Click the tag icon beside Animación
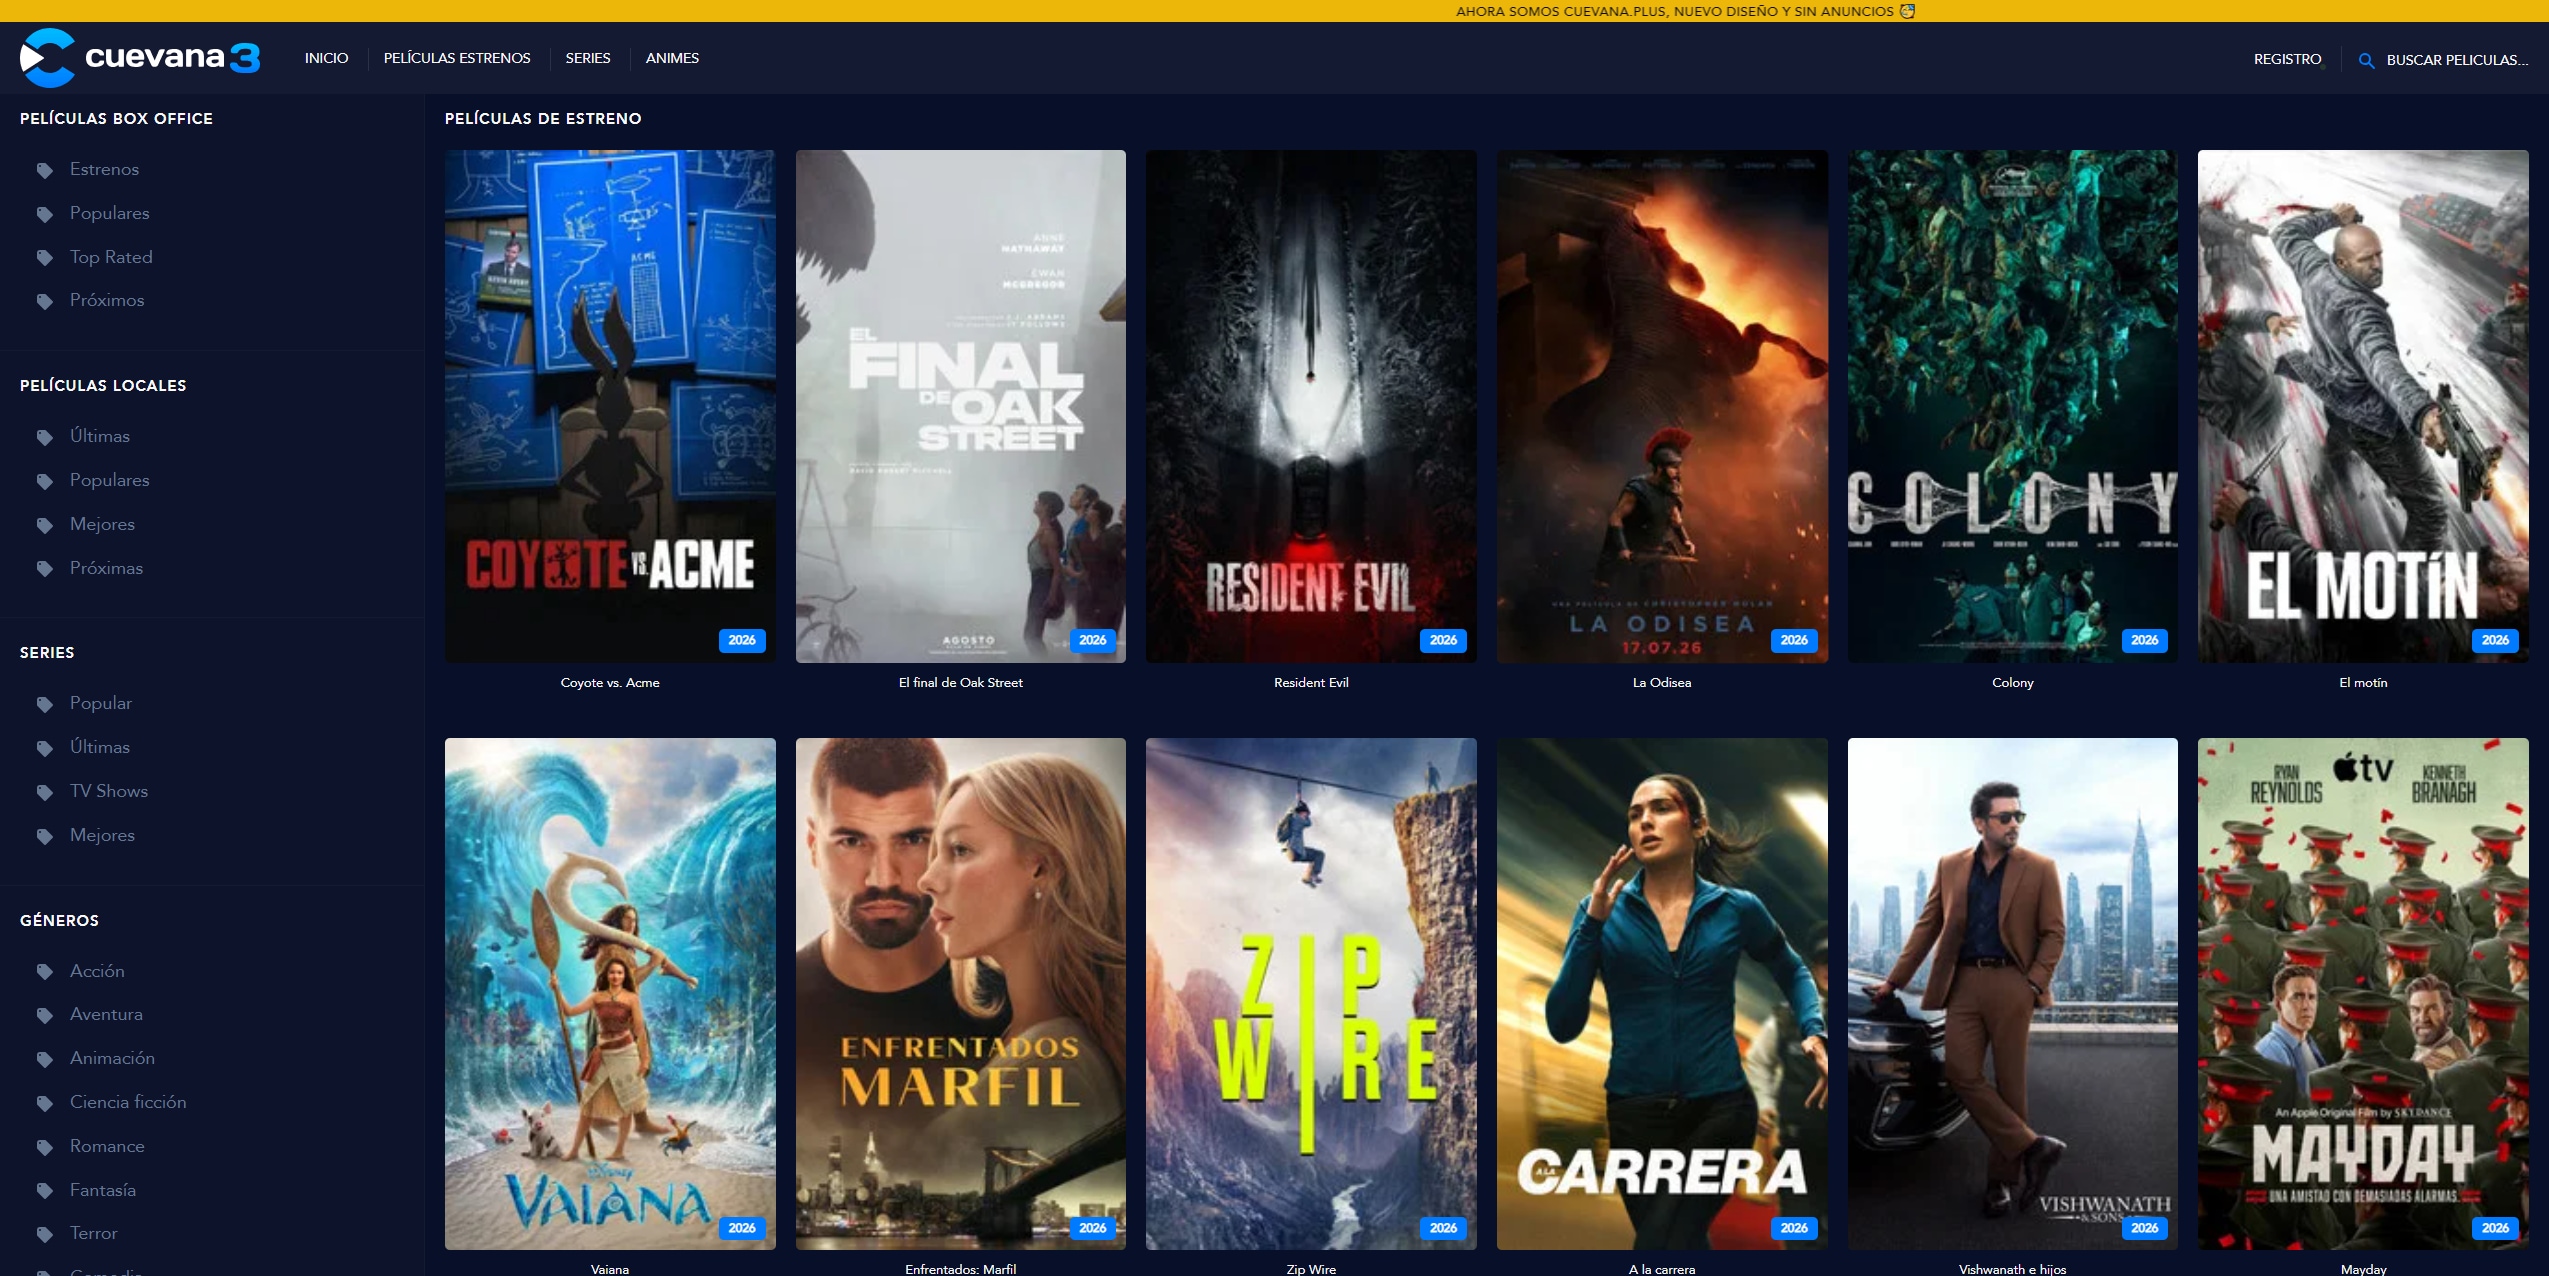The image size is (2549, 1276). coord(45,1059)
